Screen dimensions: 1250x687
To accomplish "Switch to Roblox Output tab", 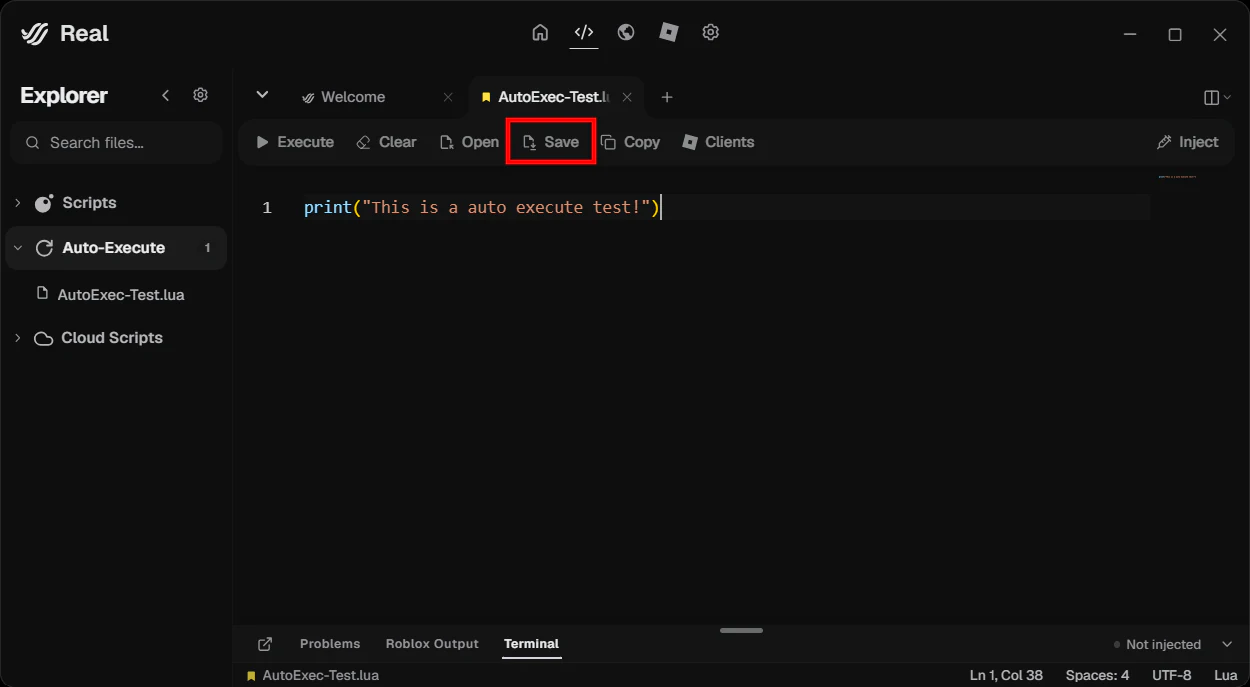I will coord(432,644).
